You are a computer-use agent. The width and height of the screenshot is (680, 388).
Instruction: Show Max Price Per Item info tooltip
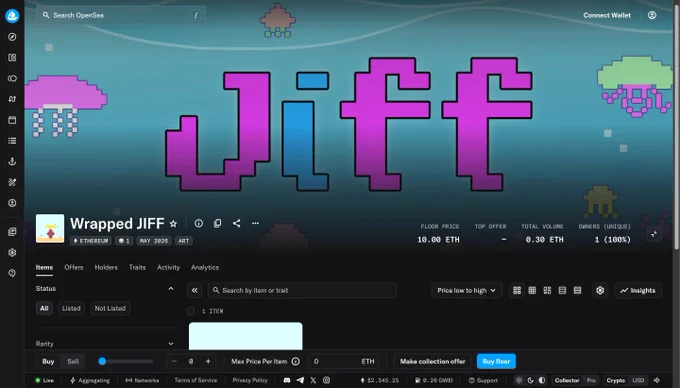click(x=296, y=362)
